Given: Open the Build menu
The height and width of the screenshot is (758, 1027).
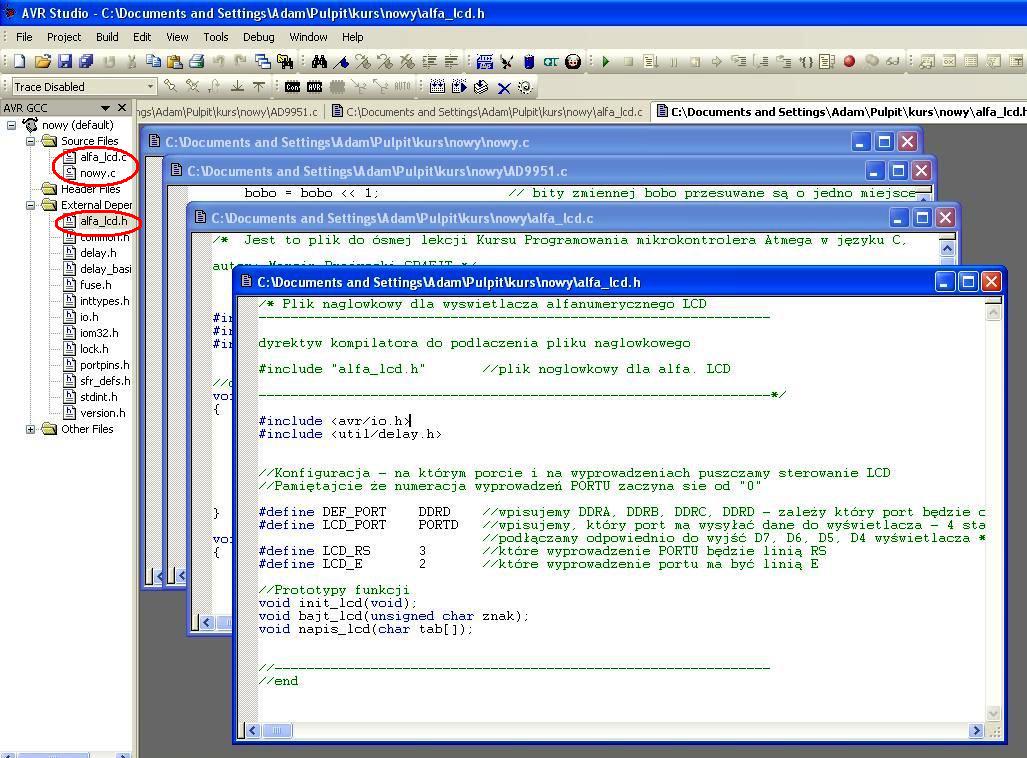Looking at the screenshot, I should [107, 37].
